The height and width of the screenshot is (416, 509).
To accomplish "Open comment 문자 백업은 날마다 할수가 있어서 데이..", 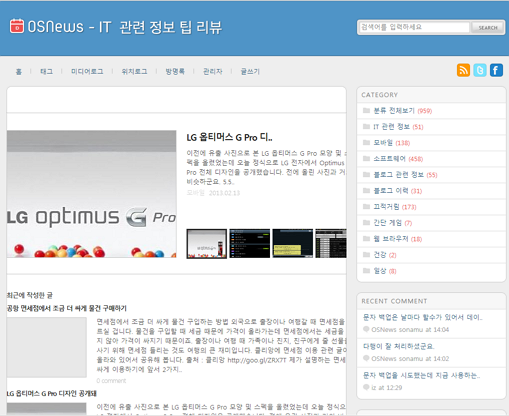I will (423, 317).
